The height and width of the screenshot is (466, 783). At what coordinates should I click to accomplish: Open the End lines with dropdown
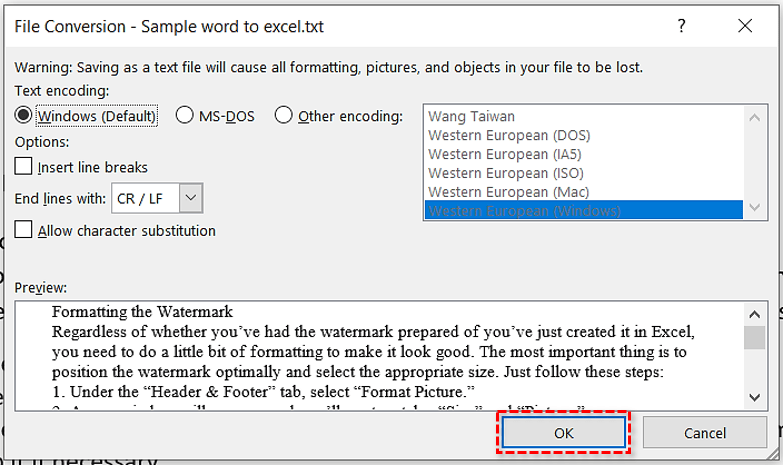click(x=192, y=198)
